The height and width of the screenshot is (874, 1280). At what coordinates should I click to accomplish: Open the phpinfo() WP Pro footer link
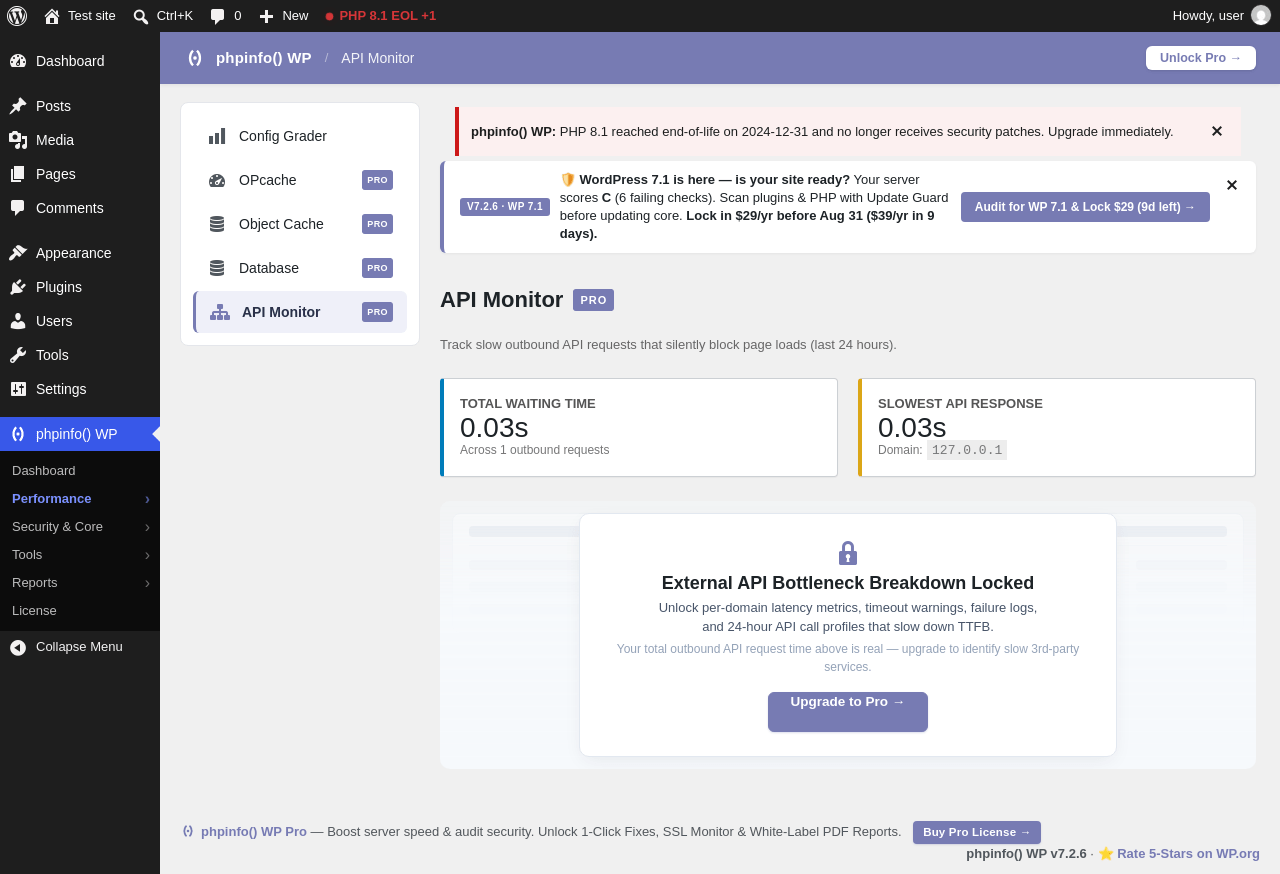(254, 831)
